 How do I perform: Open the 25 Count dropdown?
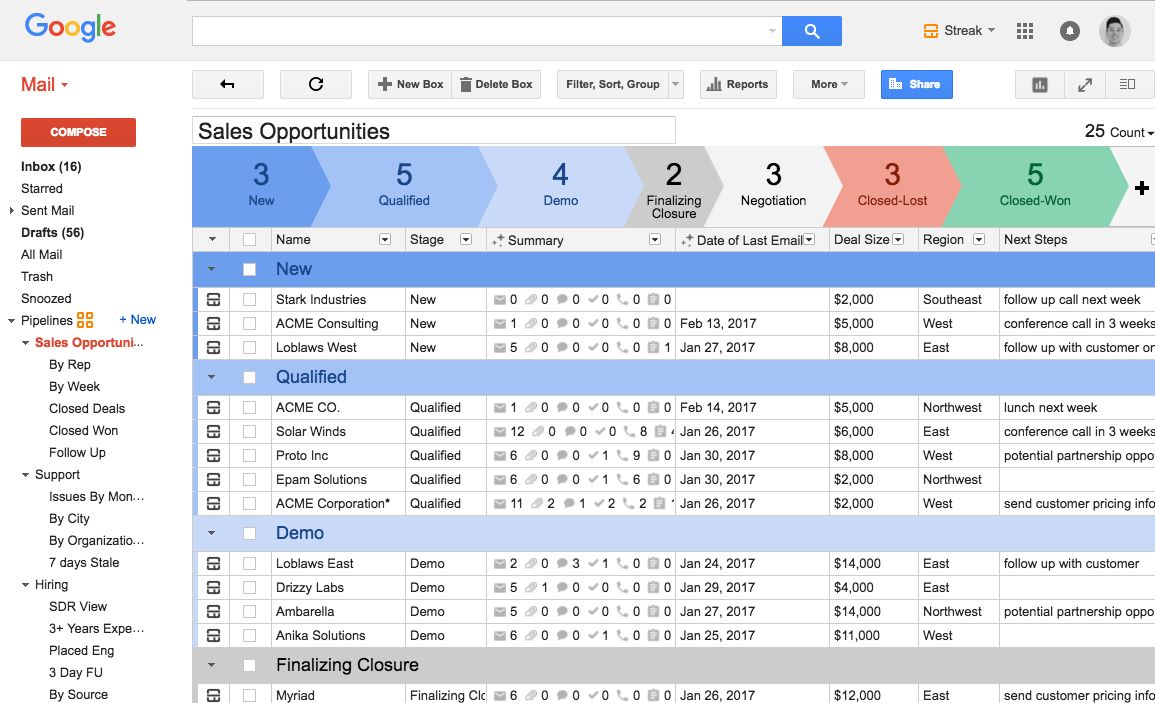tap(1119, 132)
